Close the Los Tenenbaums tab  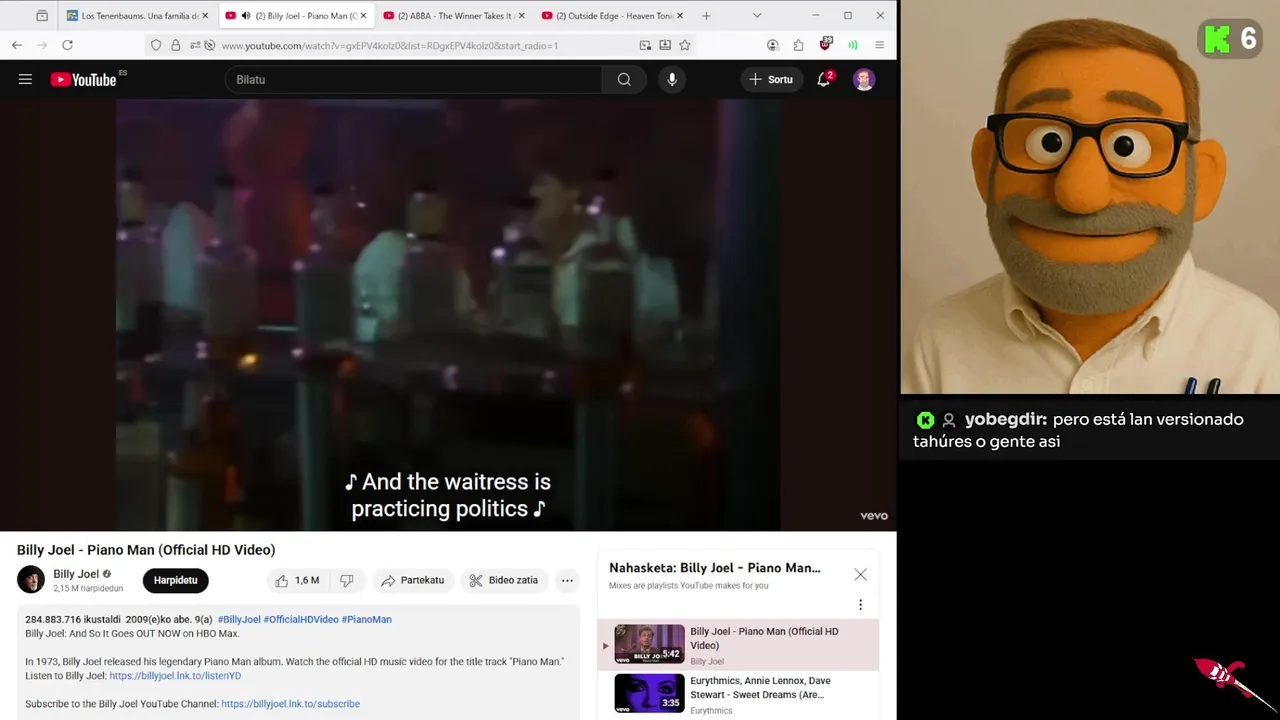tap(205, 16)
